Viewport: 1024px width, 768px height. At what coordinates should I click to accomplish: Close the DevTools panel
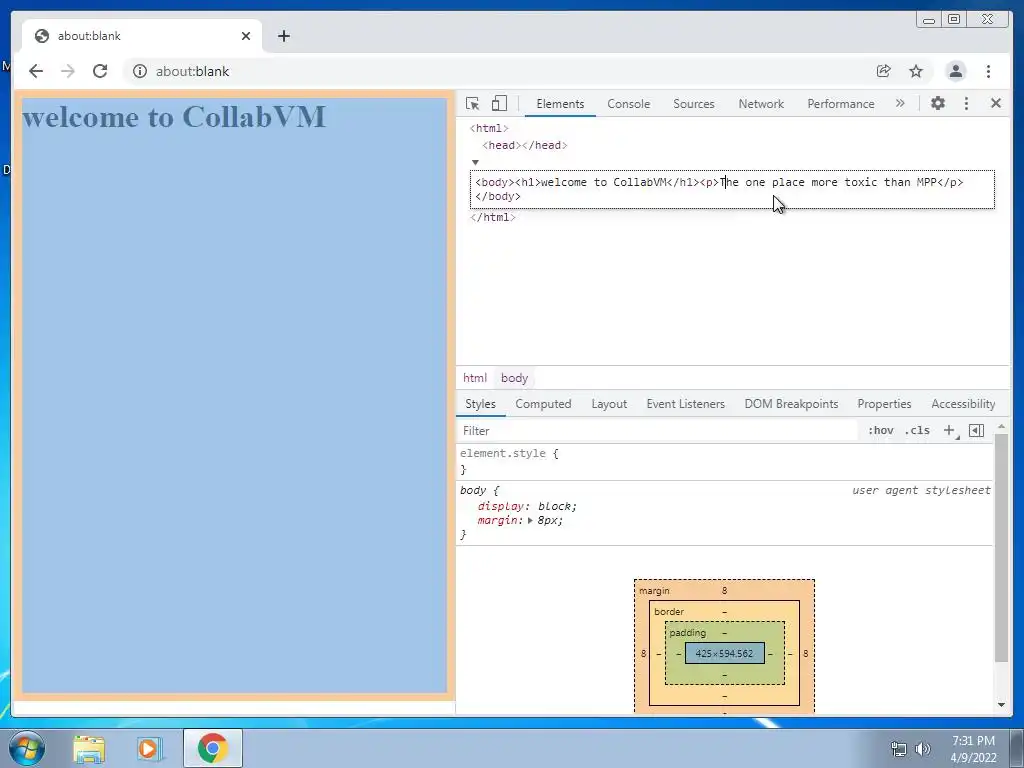point(996,103)
